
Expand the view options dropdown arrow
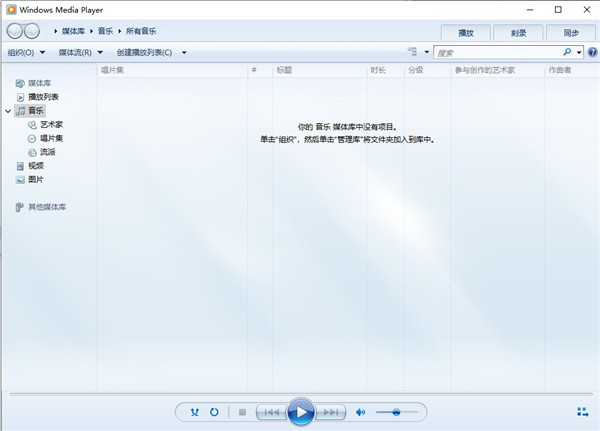click(427, 52)
